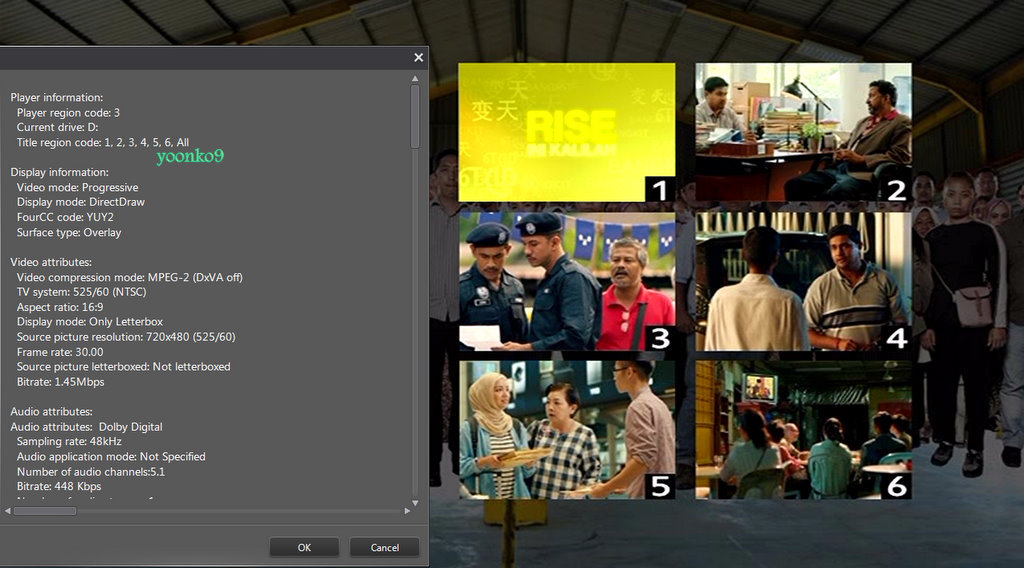The width and height of the screenshot is (1024, 568).
Task: Select chapter 6 coffee shop thumbnail
Action: (803, 430)
